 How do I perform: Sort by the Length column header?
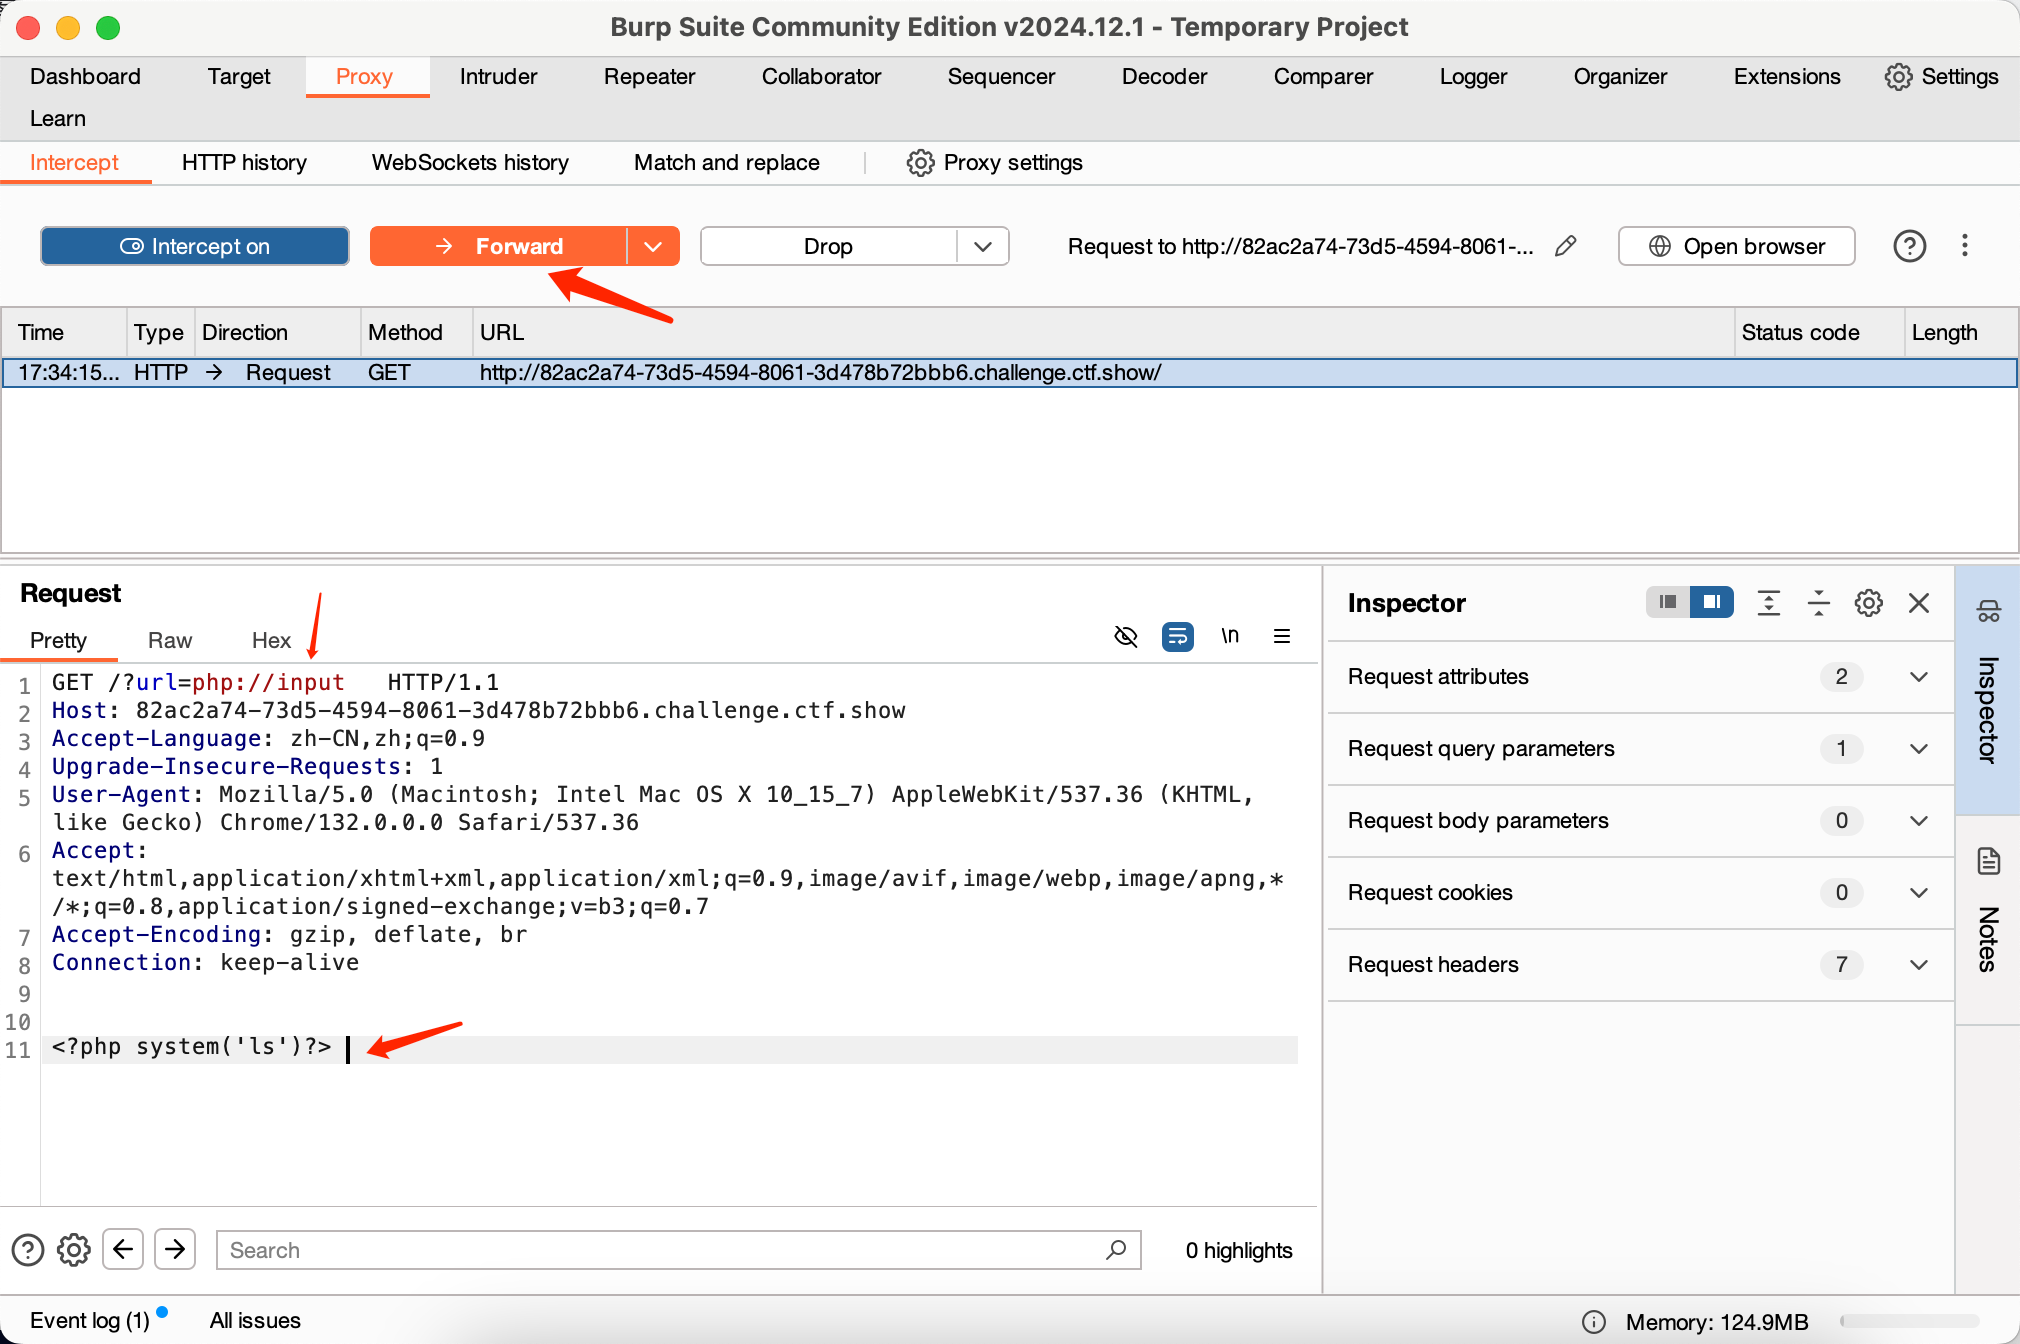click(1960, 333)
